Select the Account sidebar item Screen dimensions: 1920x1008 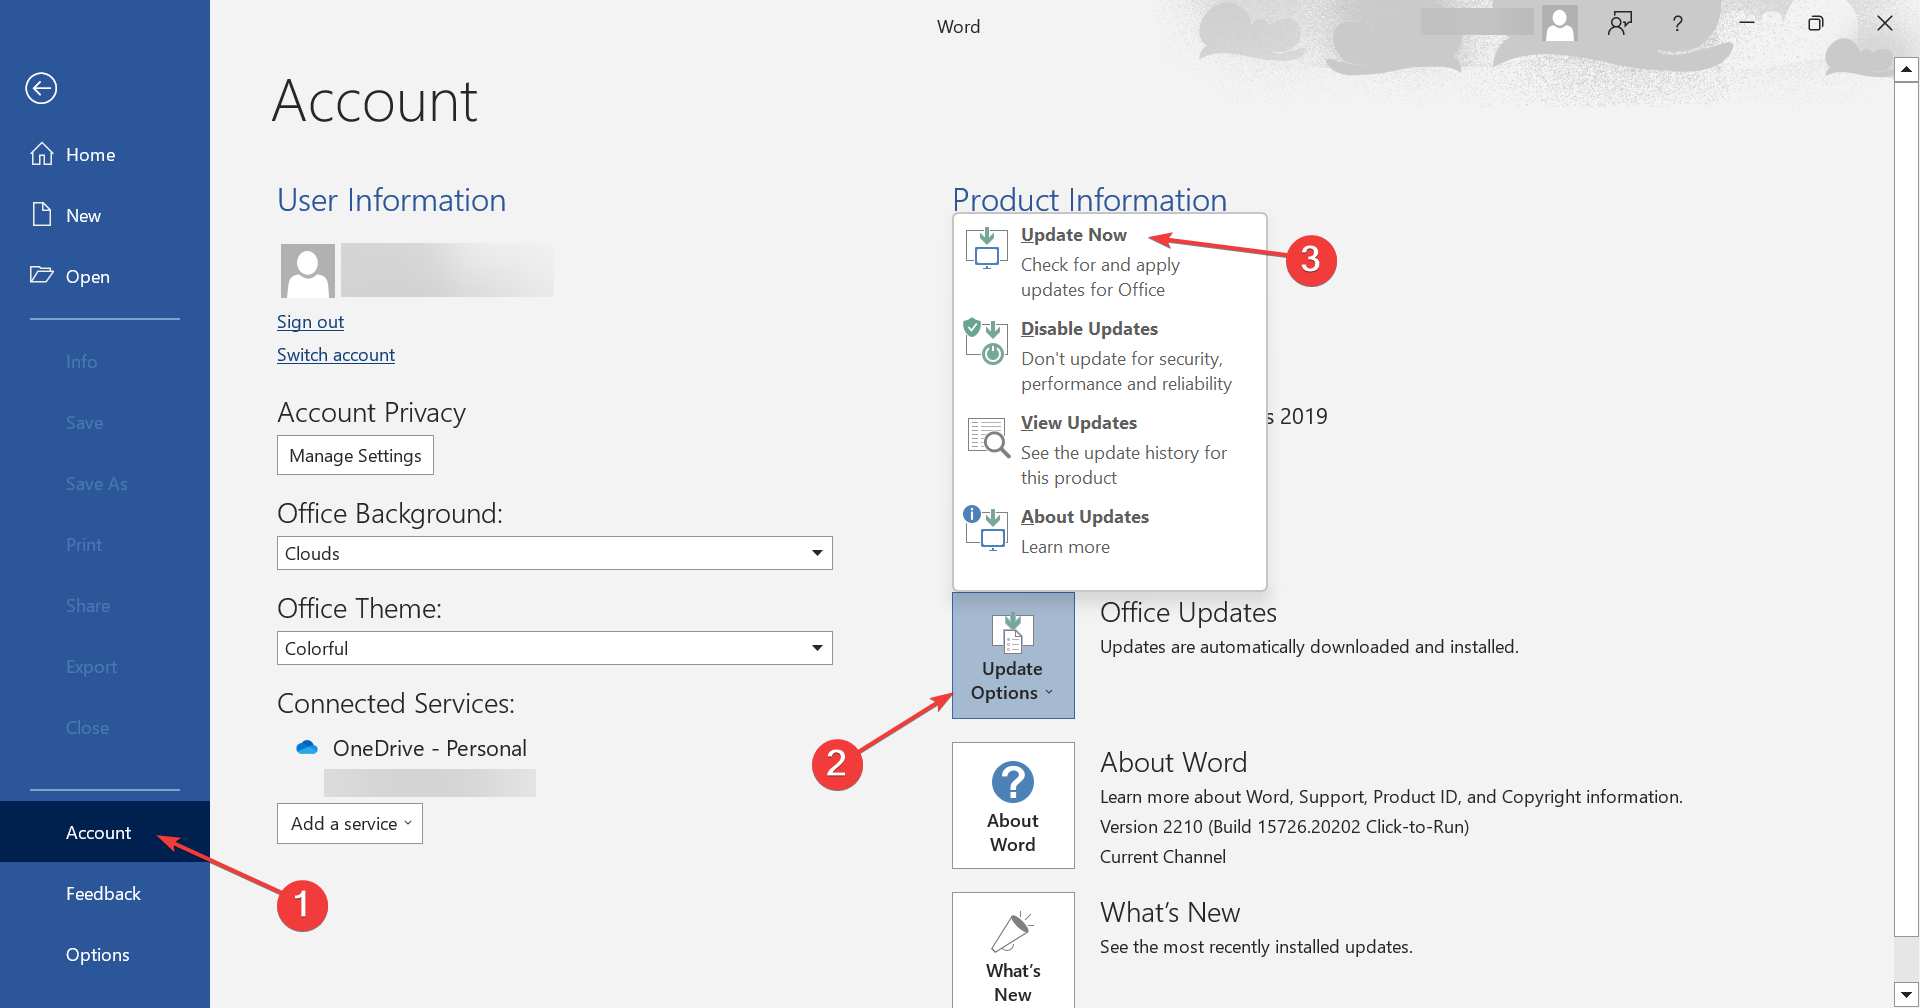pyautogui.click(x=105, y=832)
